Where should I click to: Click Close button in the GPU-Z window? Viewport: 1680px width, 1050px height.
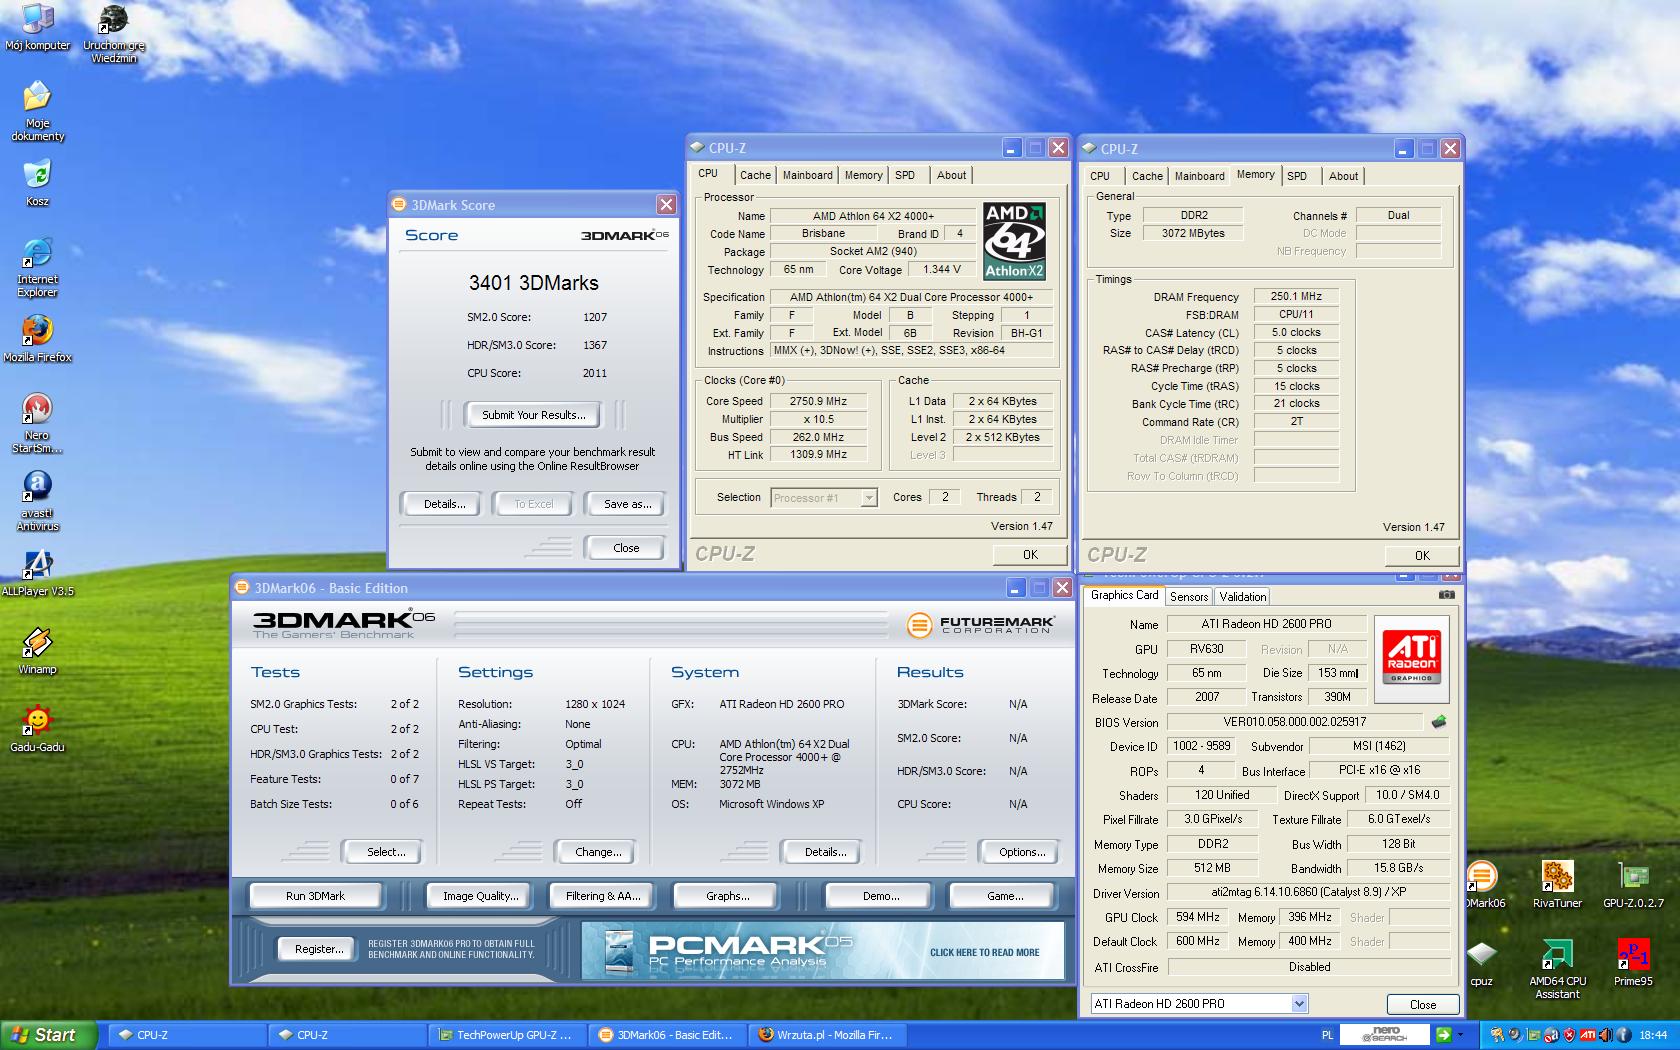coord(1423,1004)
